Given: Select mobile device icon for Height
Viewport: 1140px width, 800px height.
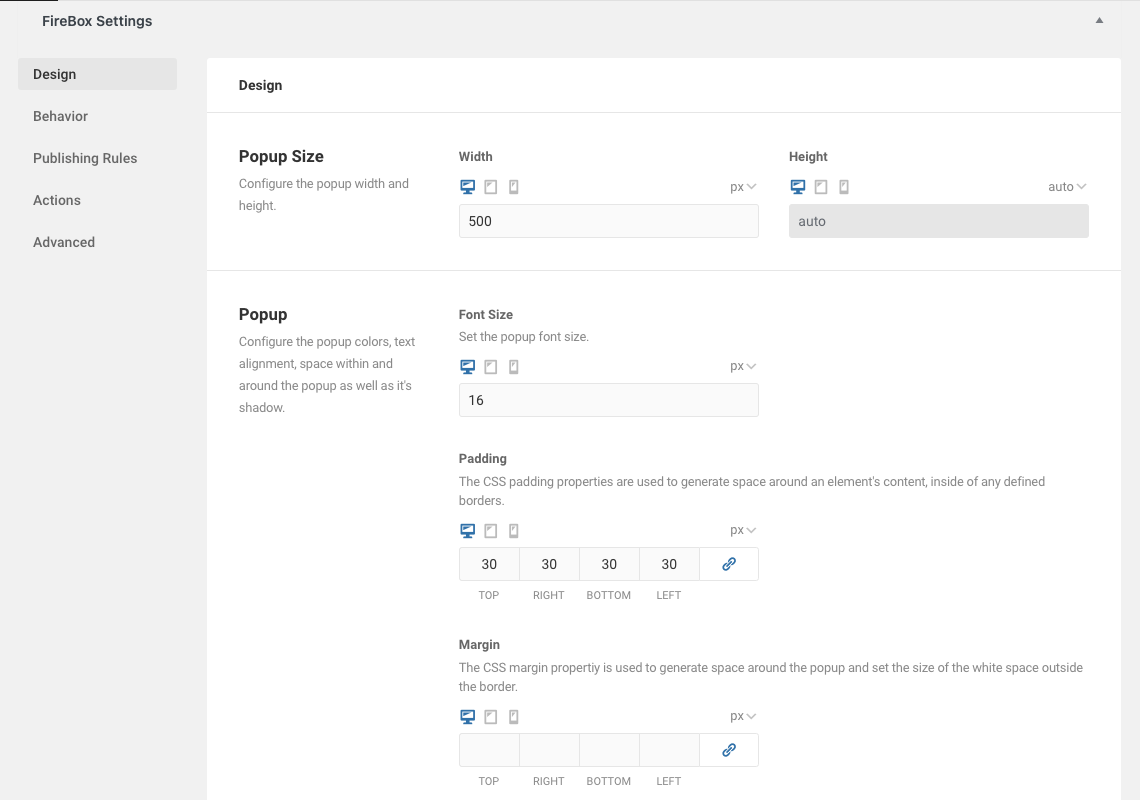Looking at the screenshot, I should pyautogui.click(x=844, y=187).
